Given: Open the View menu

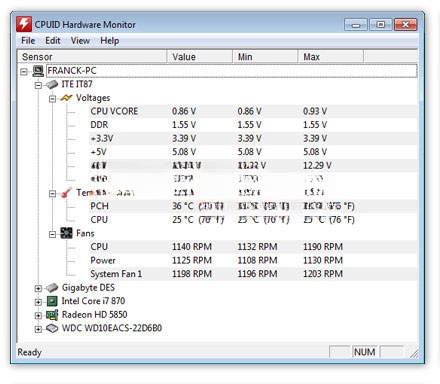Looking at the screenshot, I should coord(80,41).
